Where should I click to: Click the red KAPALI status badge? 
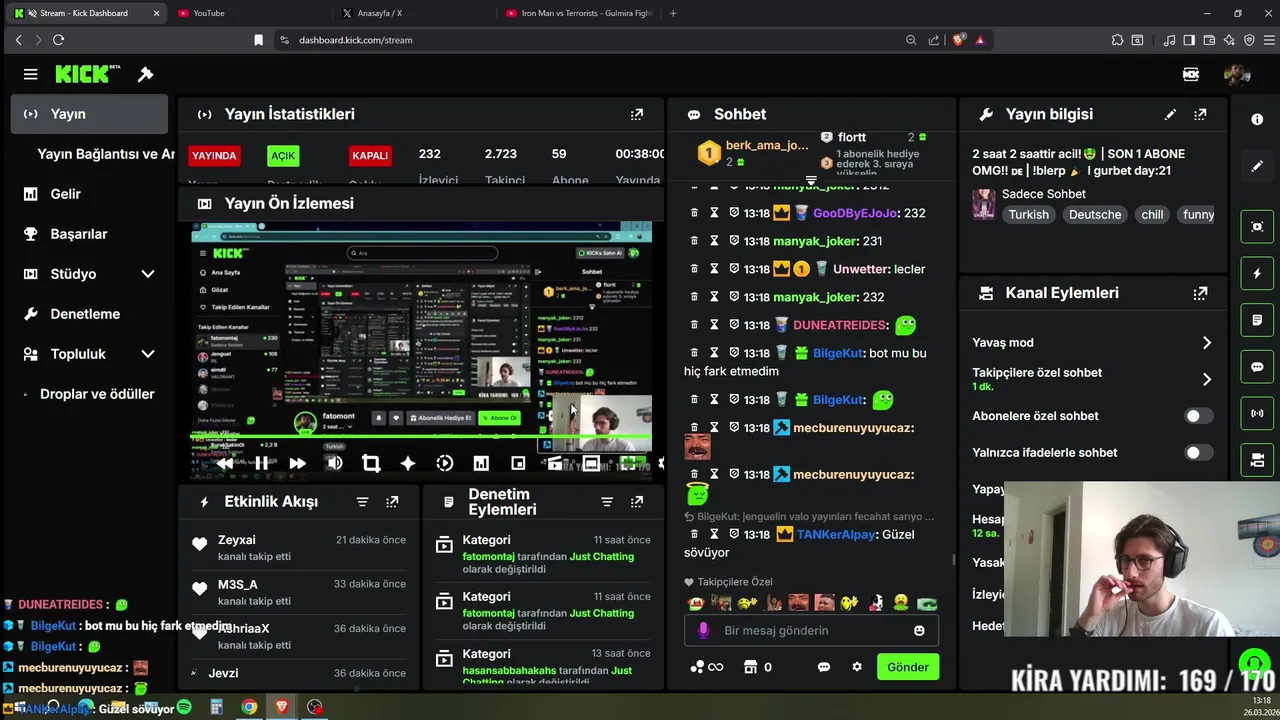(370, 156)
